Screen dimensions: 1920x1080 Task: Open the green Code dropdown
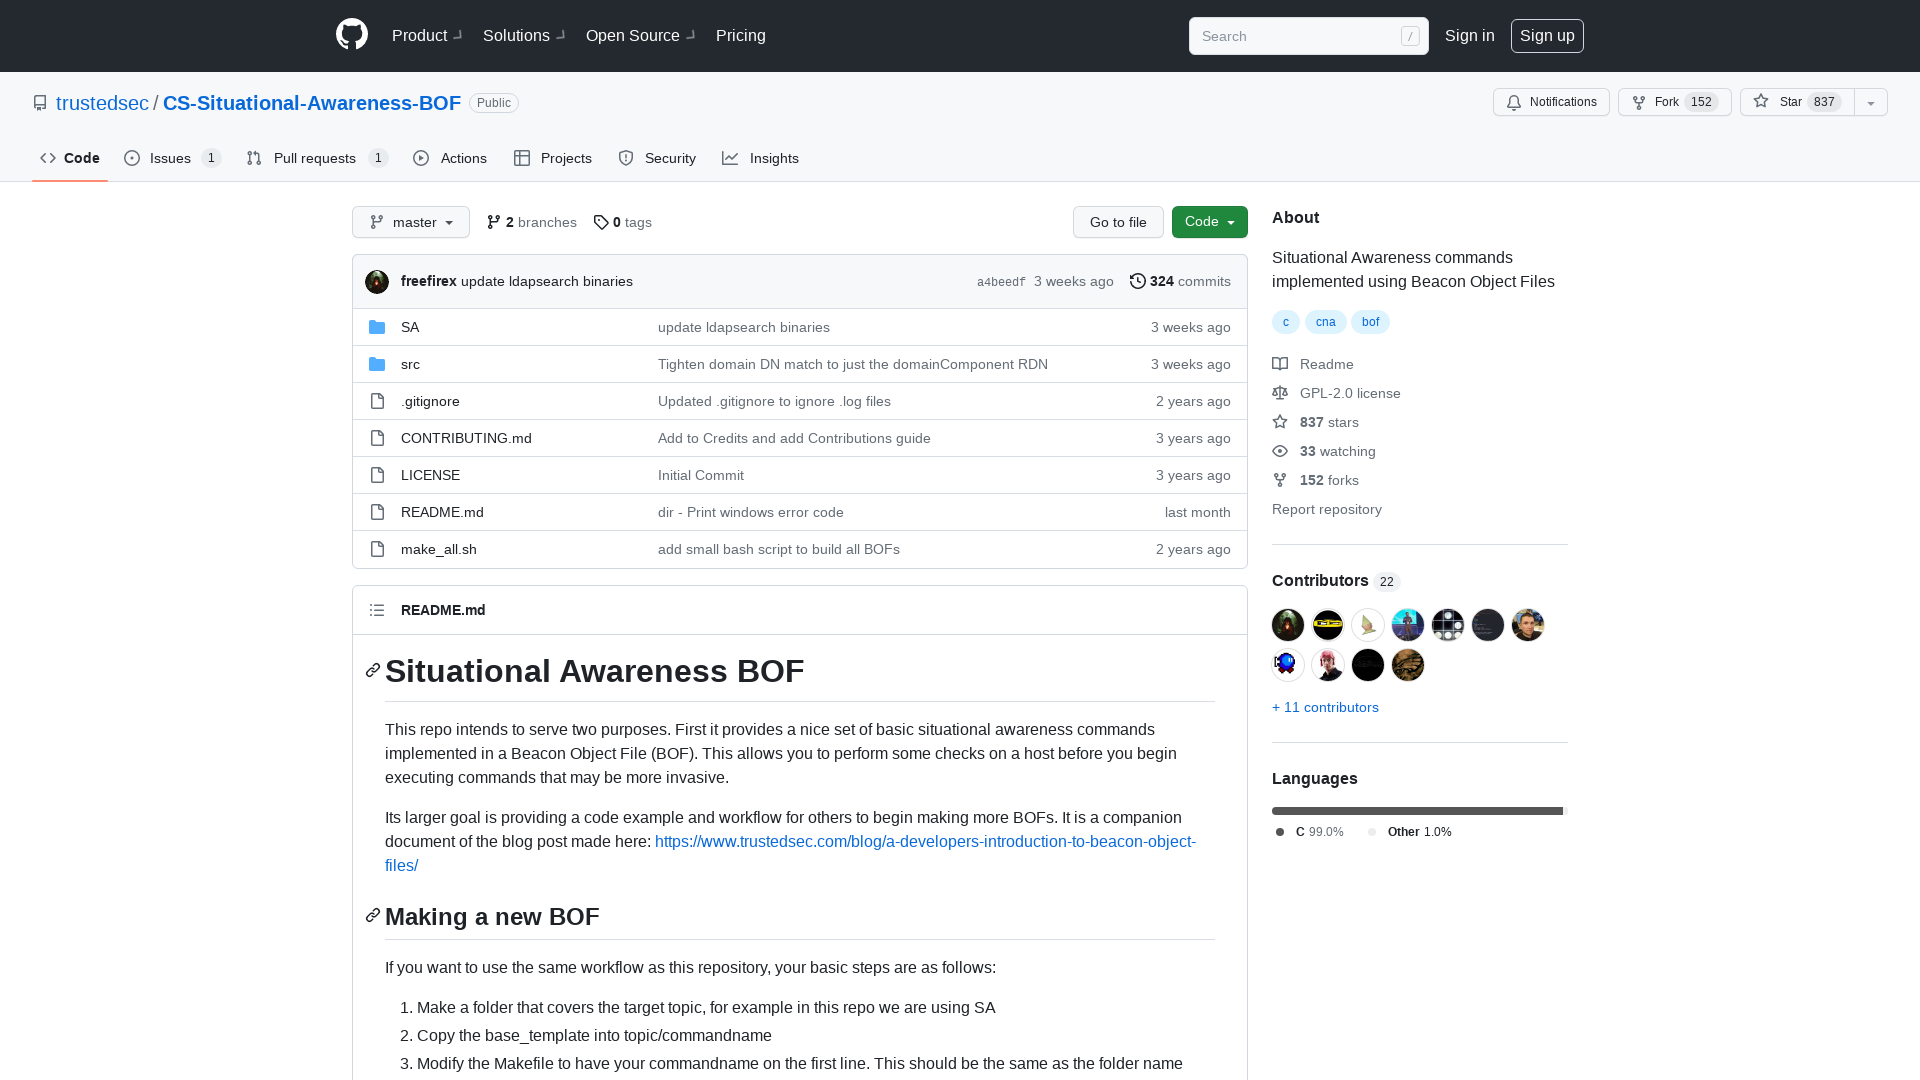tap(1210, 222)
